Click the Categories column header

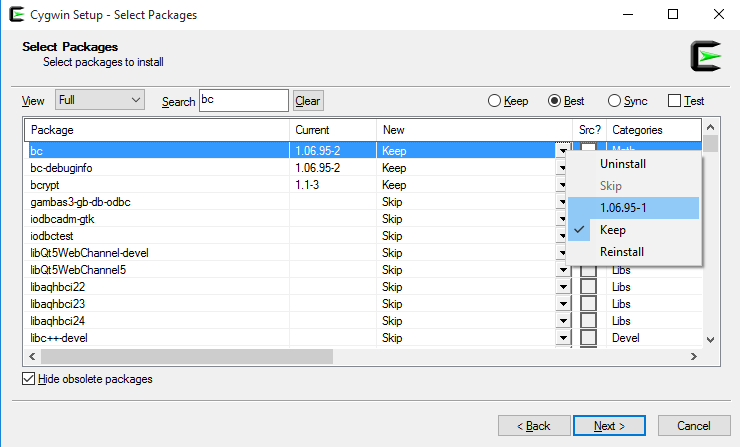pyautogui.click(x=654, y=130)
